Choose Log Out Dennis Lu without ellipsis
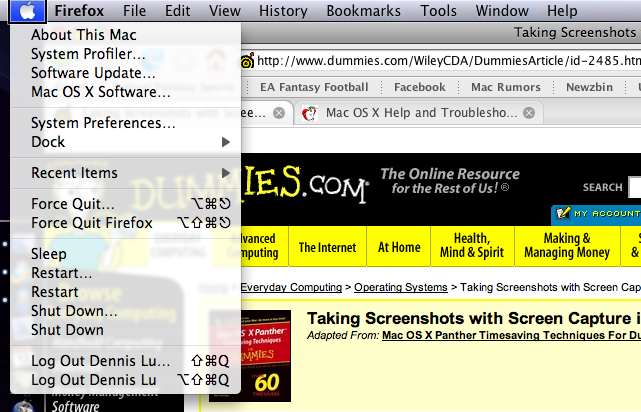The width and height of the screenshot is (641, 412). [125, 380]
